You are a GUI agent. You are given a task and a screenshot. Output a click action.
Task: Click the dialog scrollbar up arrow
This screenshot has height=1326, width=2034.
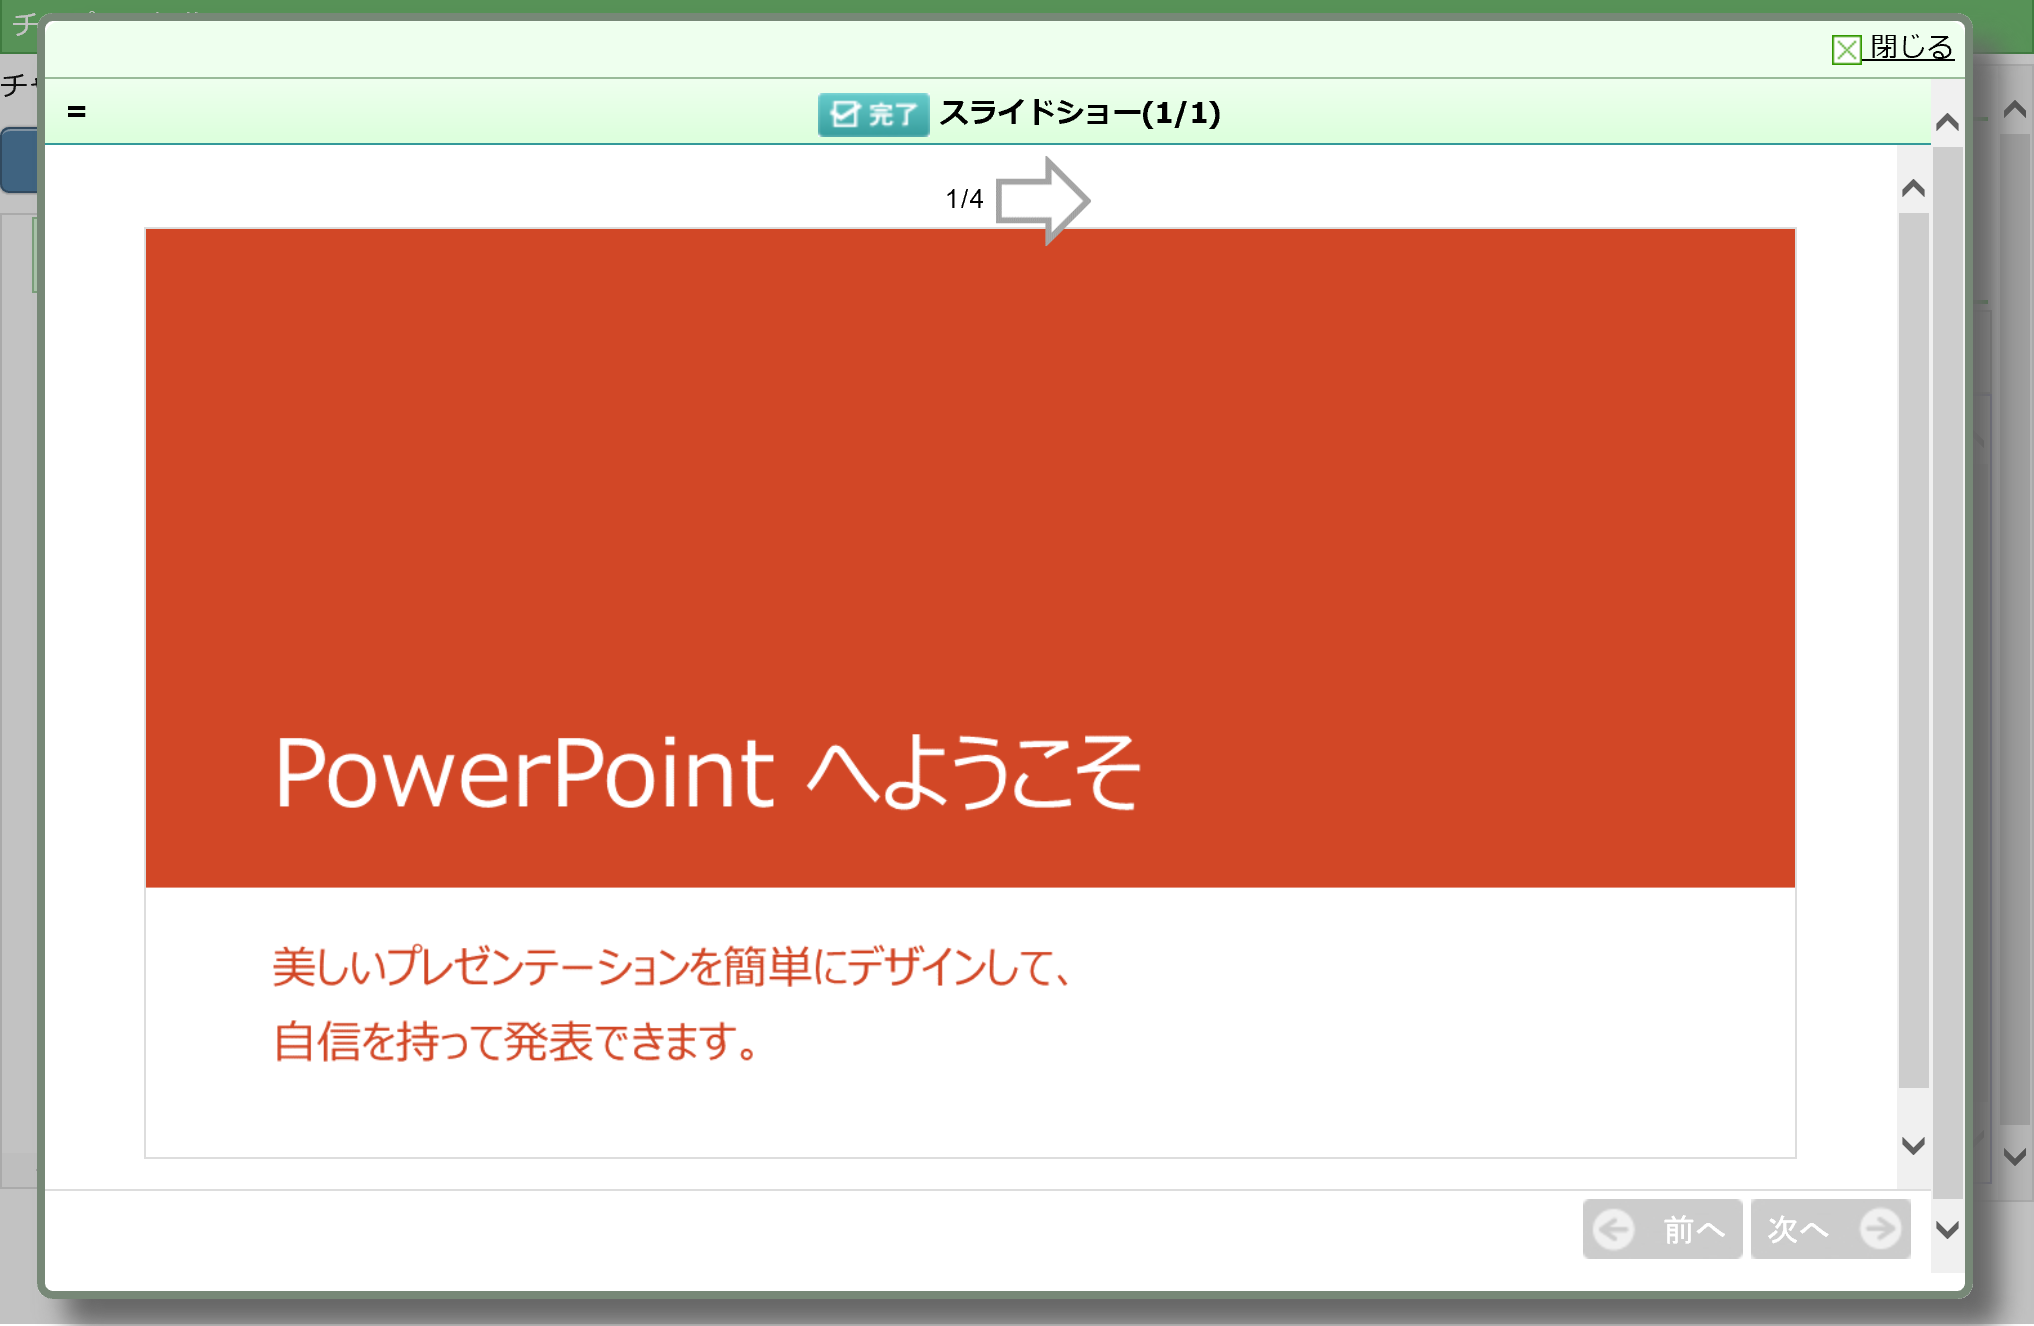(1947, 122)
